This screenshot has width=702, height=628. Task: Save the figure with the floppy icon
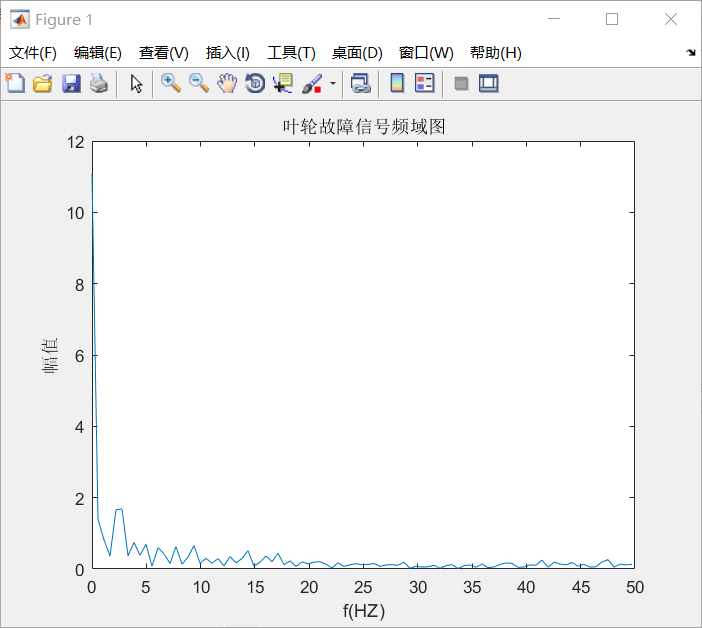coord(71,83)
